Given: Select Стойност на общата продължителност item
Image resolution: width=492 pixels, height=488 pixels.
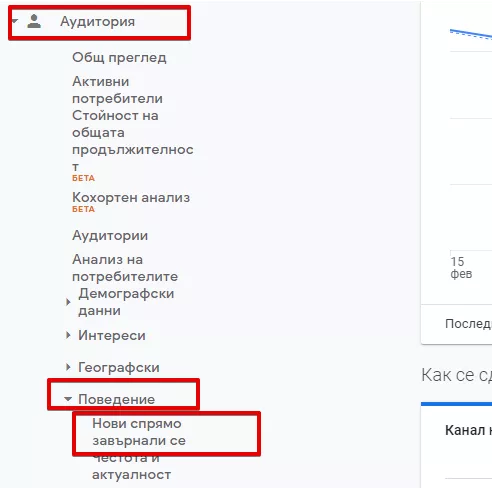Looking at the screenshot, I should 133,141.
